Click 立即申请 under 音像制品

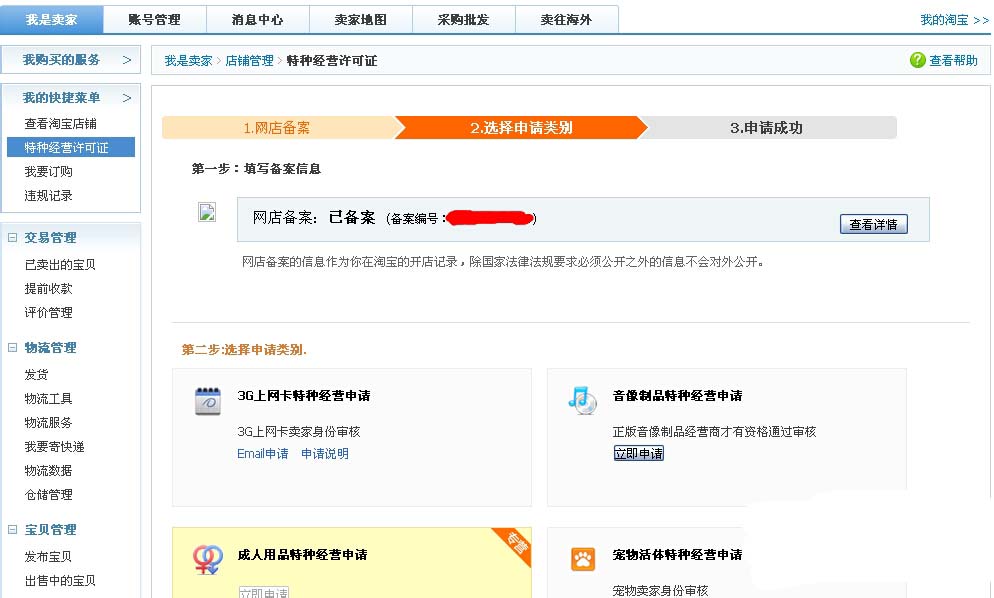tap(638, 453)
